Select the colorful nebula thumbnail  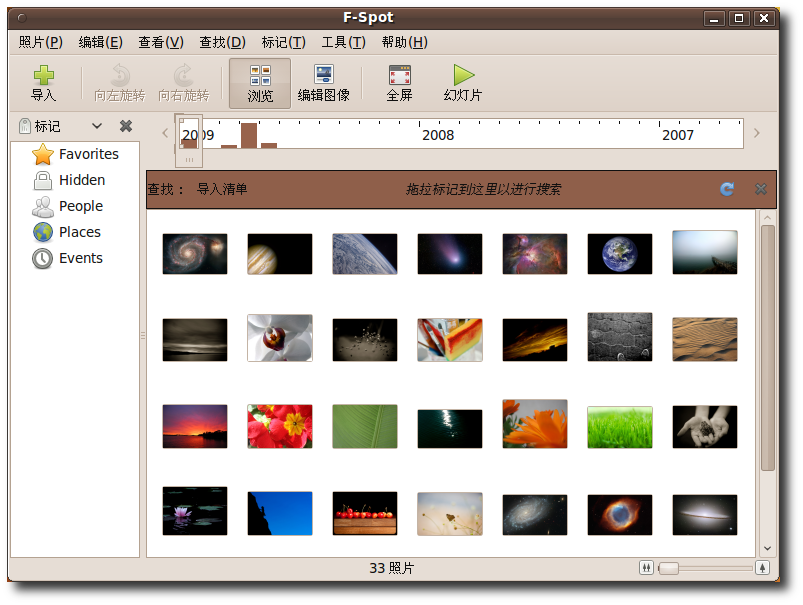tap(535, 254)
